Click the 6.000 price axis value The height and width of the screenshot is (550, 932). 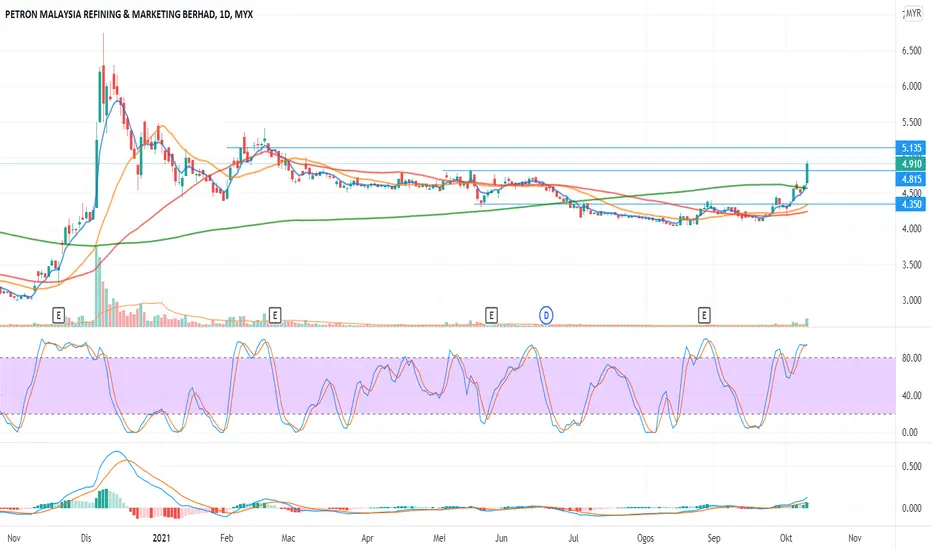(x=911, y=86)
